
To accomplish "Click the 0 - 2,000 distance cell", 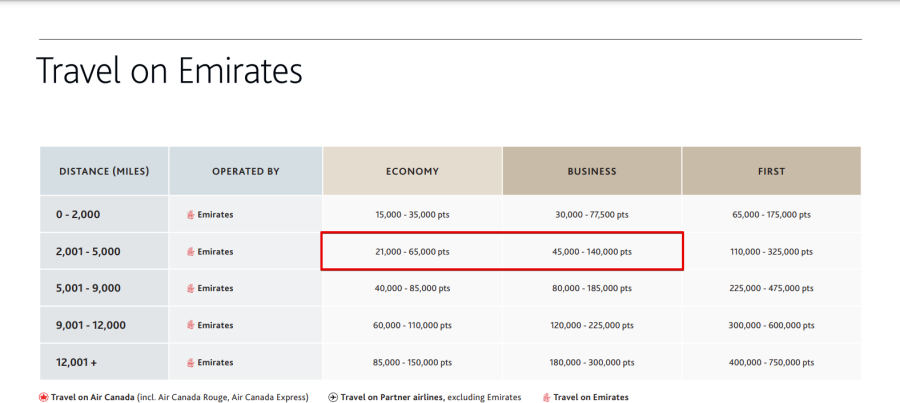I will (x=104, y=215).
